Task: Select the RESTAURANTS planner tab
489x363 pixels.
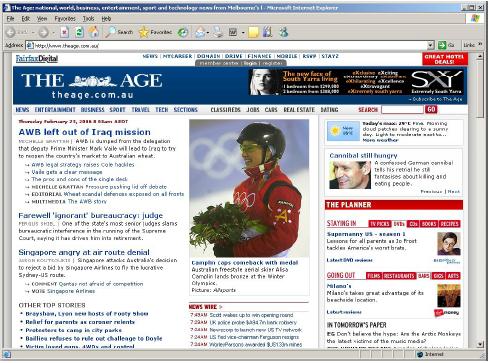Action: point(399,276)
